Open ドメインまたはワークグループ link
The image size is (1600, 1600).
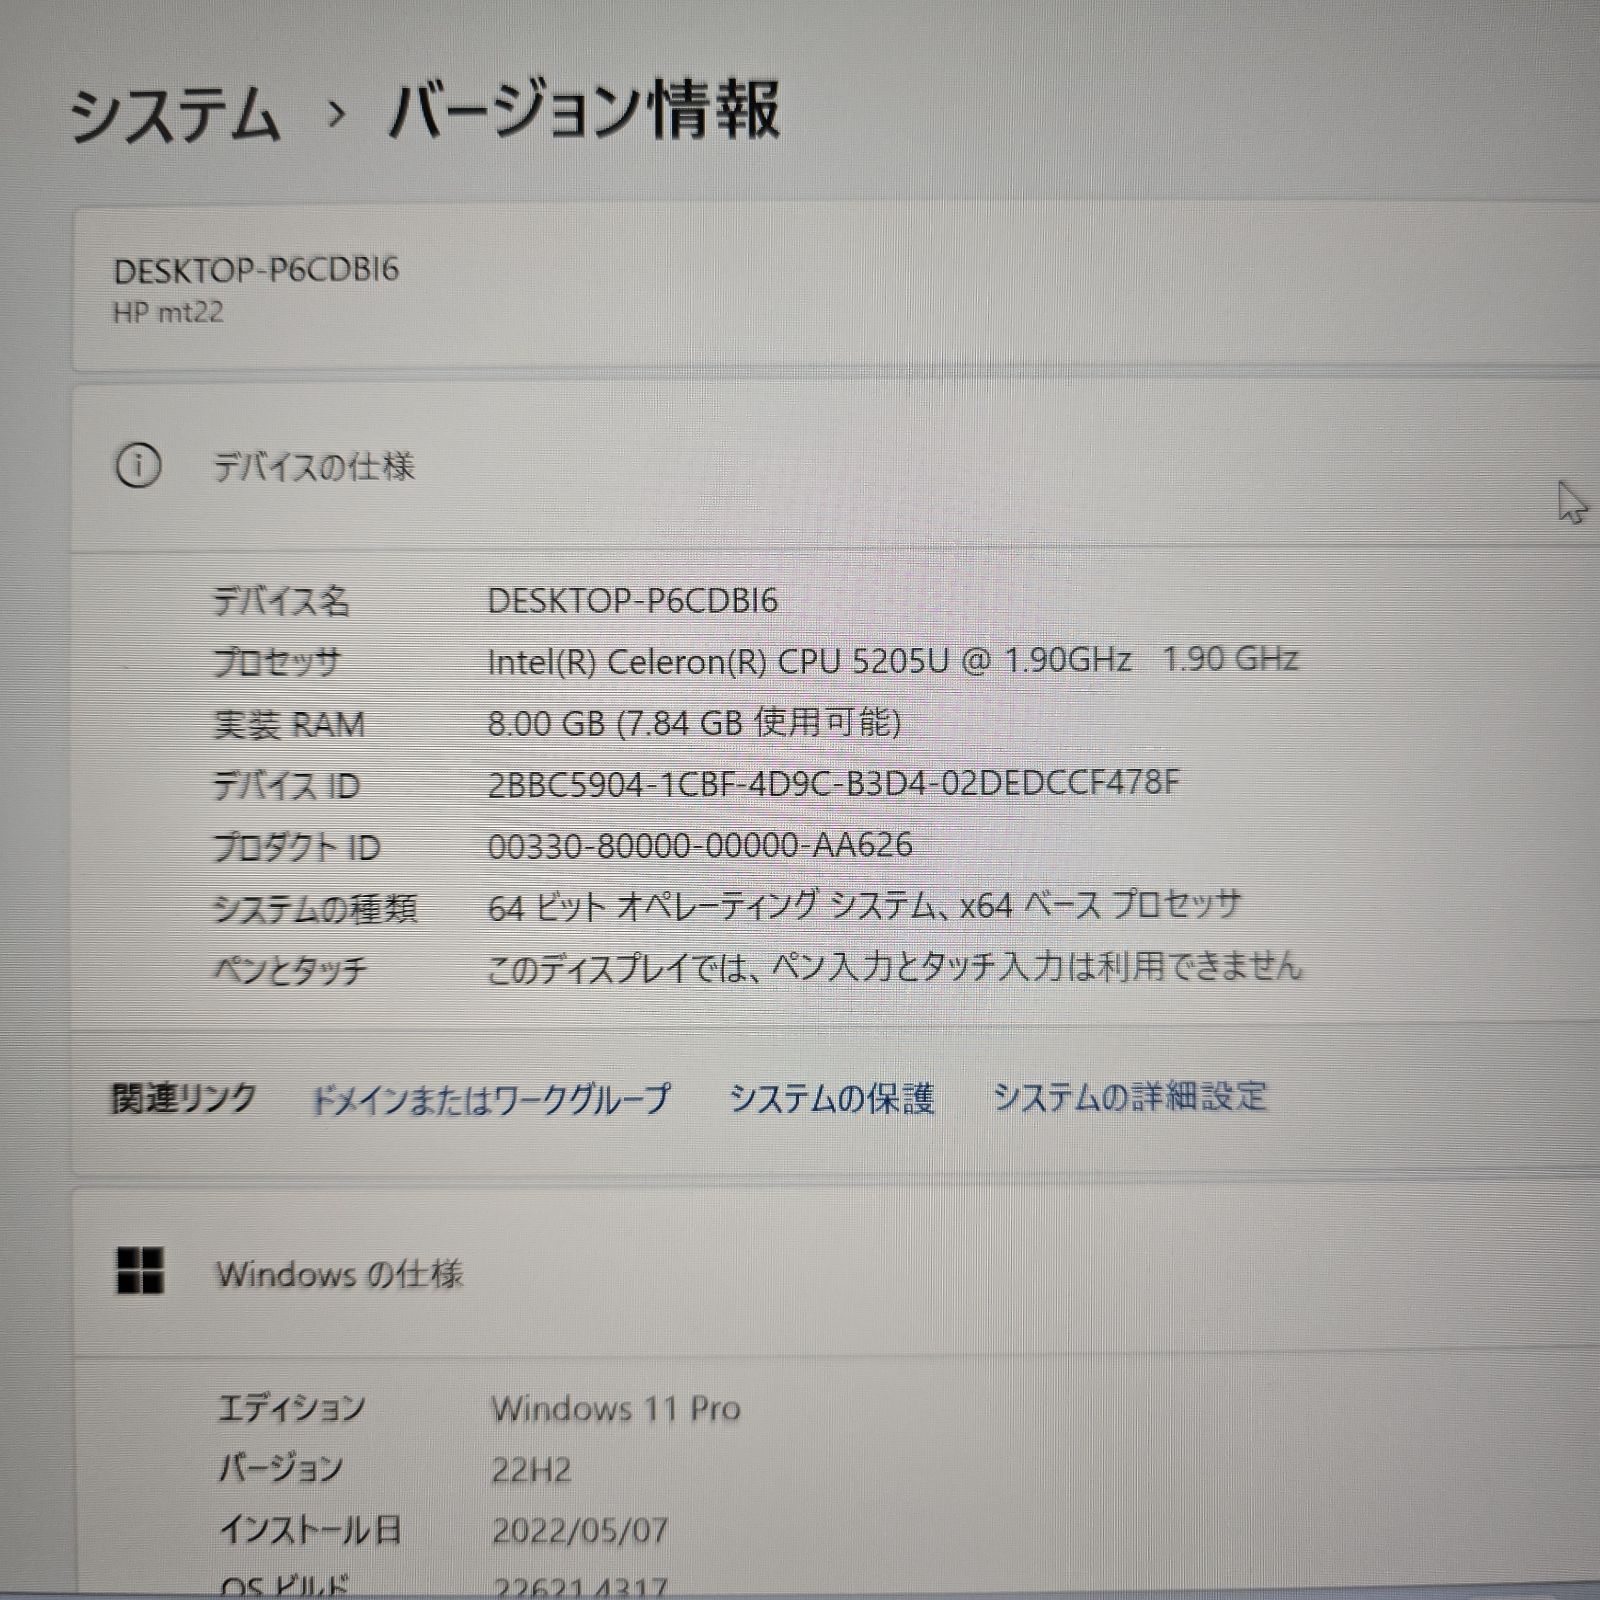490,1099
